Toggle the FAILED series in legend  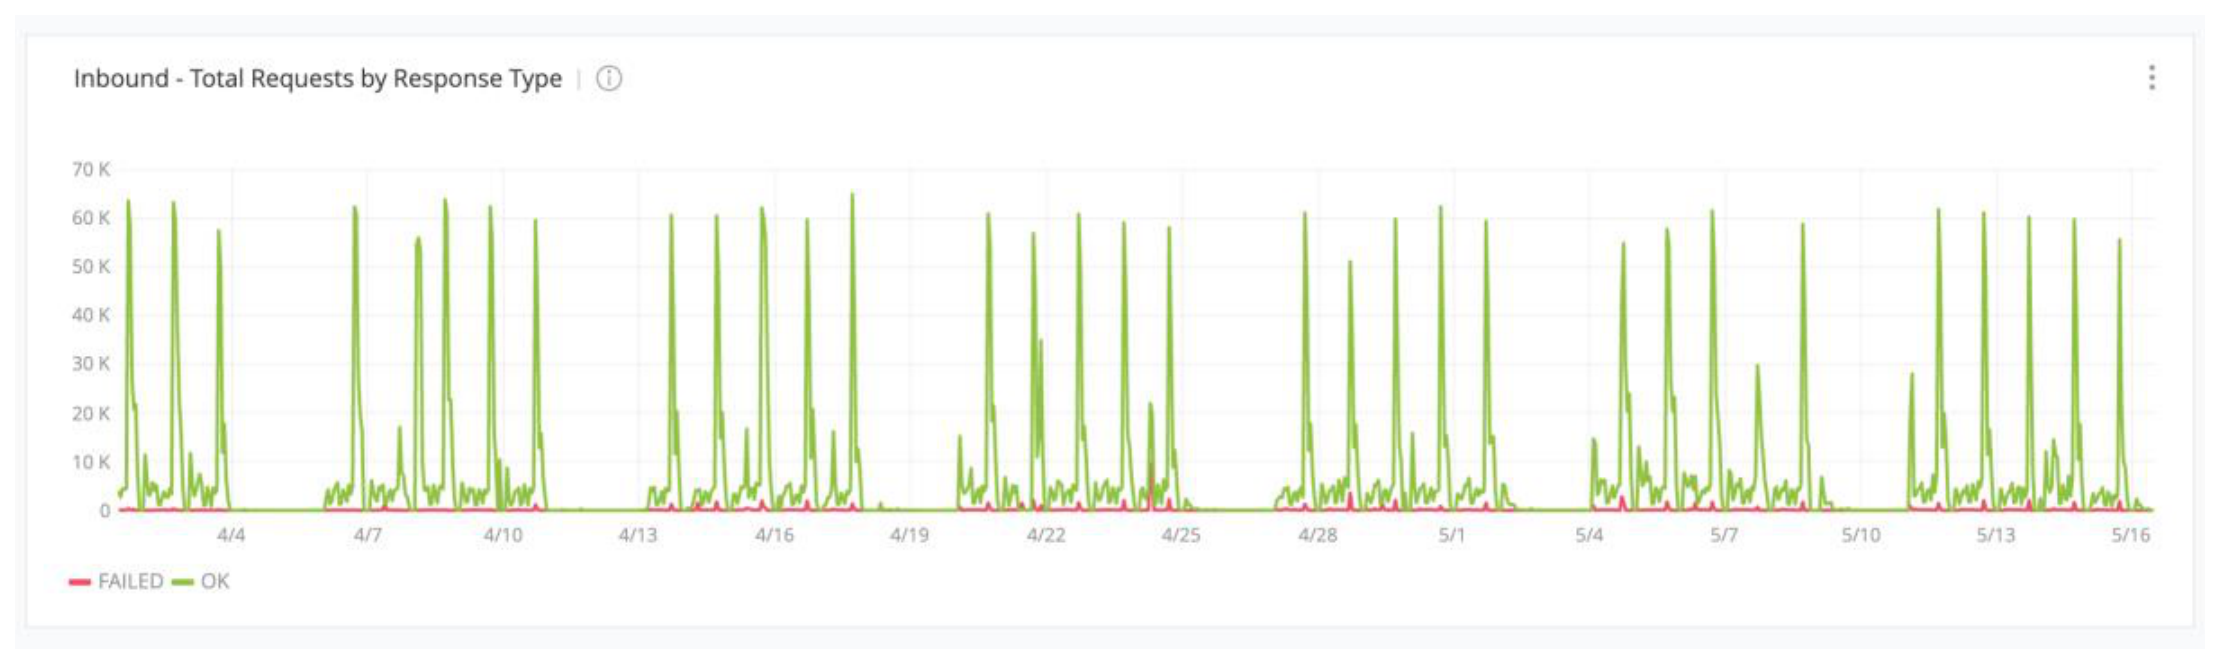116,581
